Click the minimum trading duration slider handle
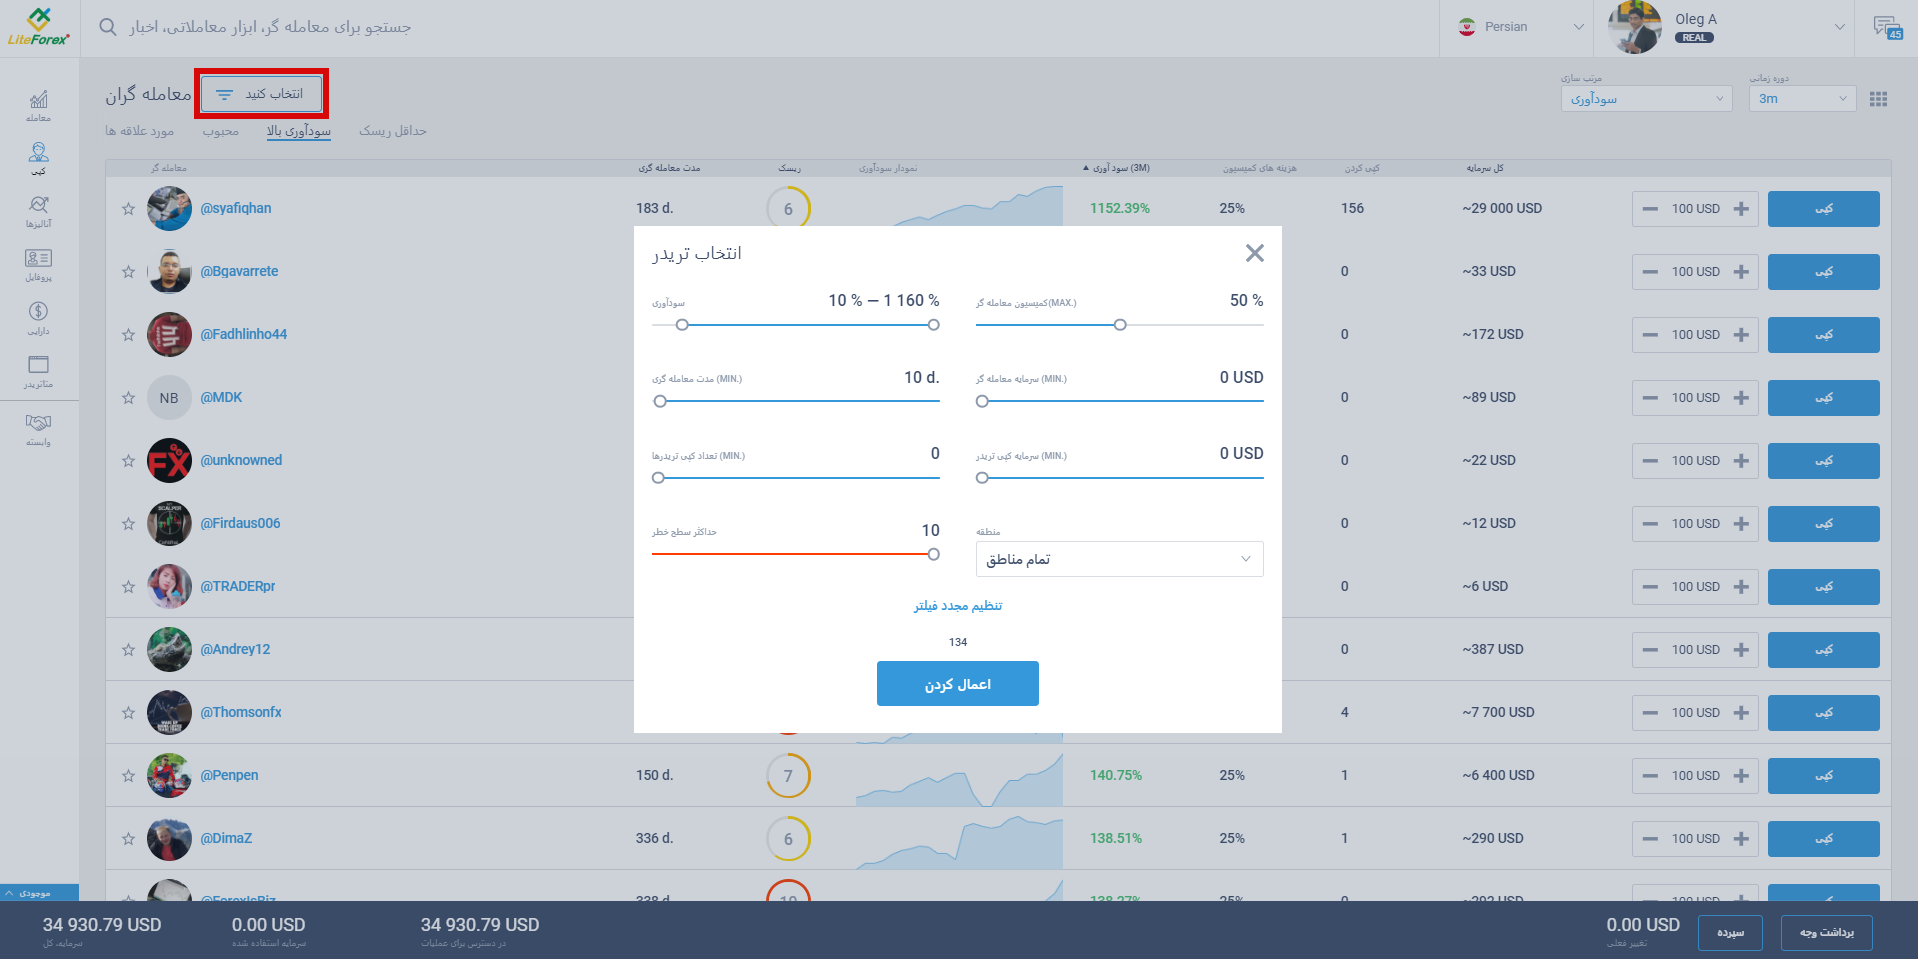The width and height of the screenshot is (1918, 959). 660,401
